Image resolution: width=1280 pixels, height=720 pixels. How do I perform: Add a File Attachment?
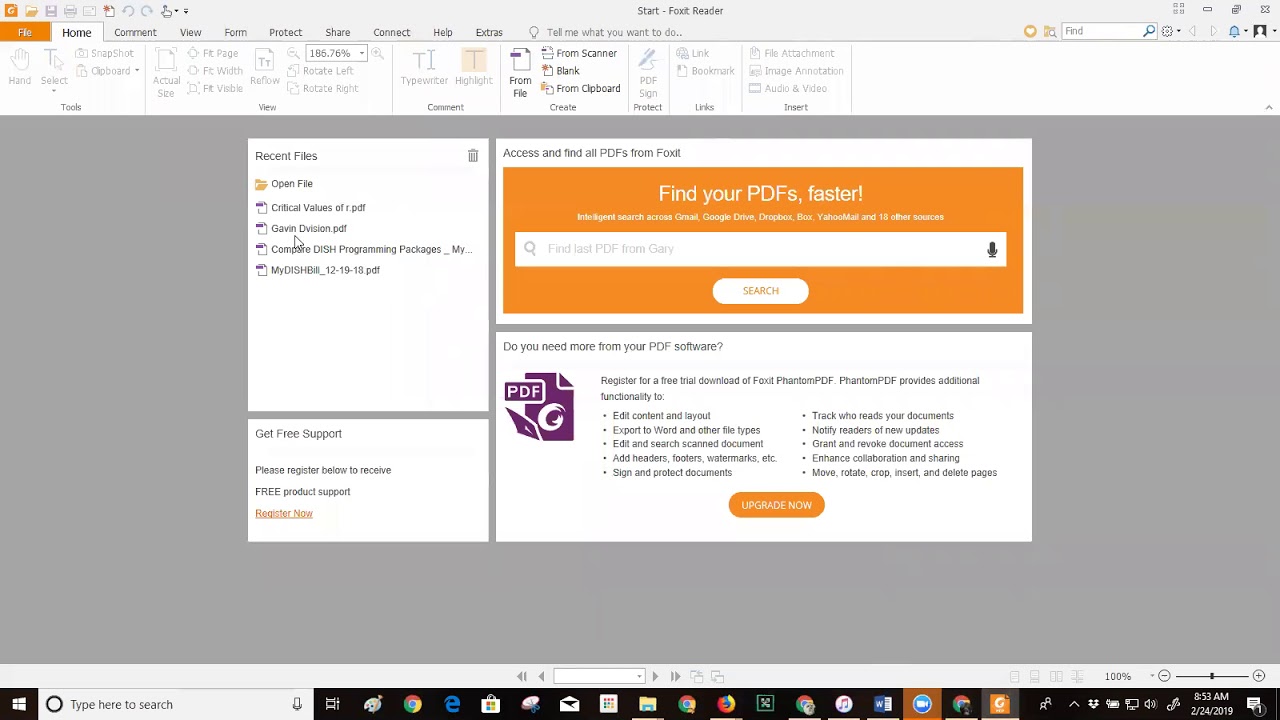pyautogui.click(x=791, y=53)
